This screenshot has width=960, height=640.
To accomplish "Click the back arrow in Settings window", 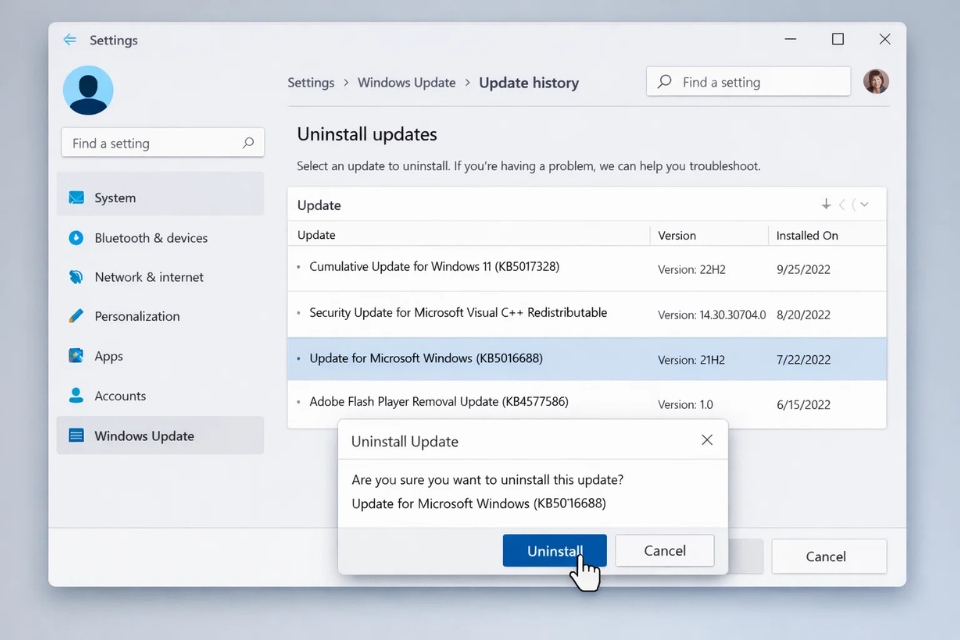I will pyautogui.click(x=68, y=40).
